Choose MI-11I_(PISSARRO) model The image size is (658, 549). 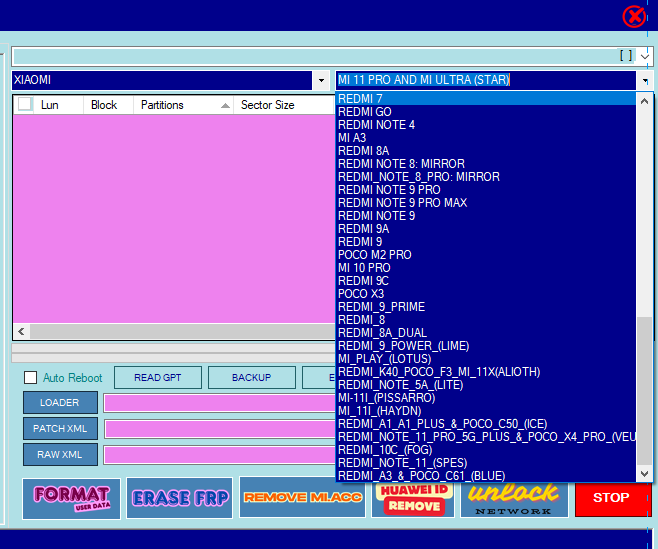pos(486,398)
